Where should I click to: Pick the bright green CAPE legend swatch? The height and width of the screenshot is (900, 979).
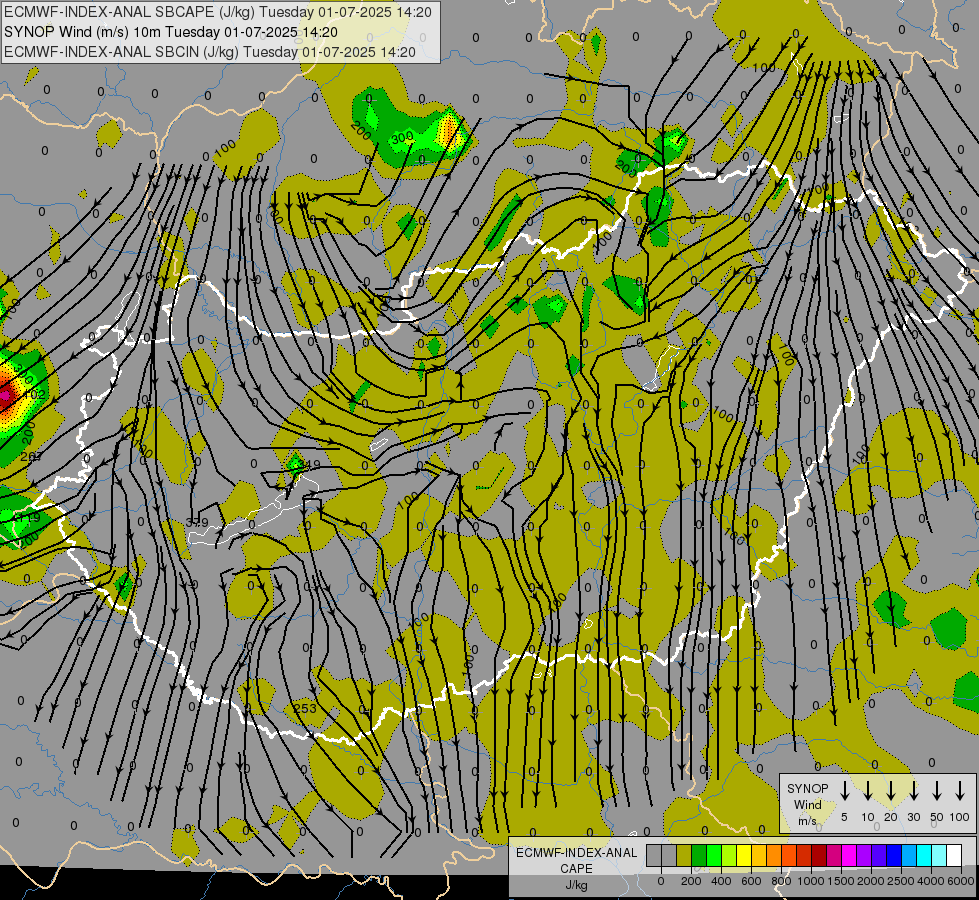pyautogui.click(x=714, y=855)
